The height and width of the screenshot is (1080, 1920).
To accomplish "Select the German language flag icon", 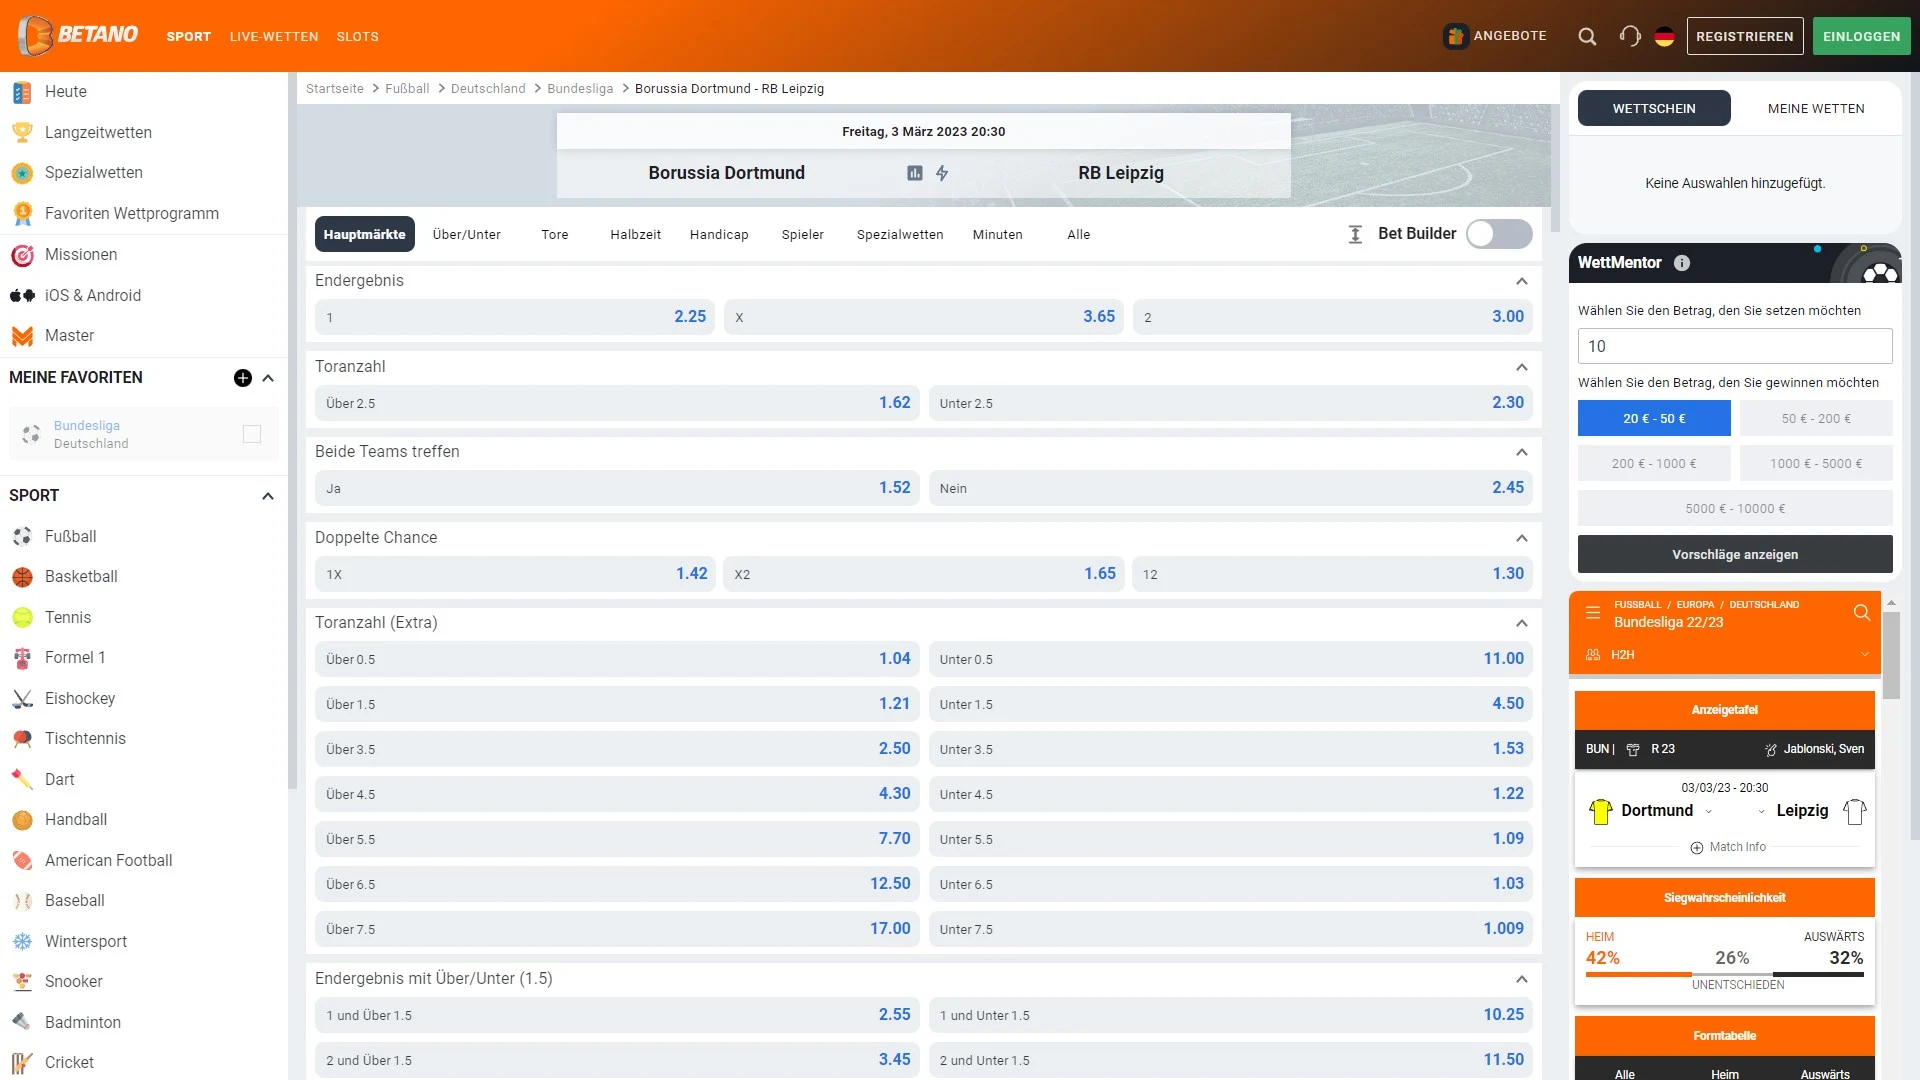I will click(1665, 36).
